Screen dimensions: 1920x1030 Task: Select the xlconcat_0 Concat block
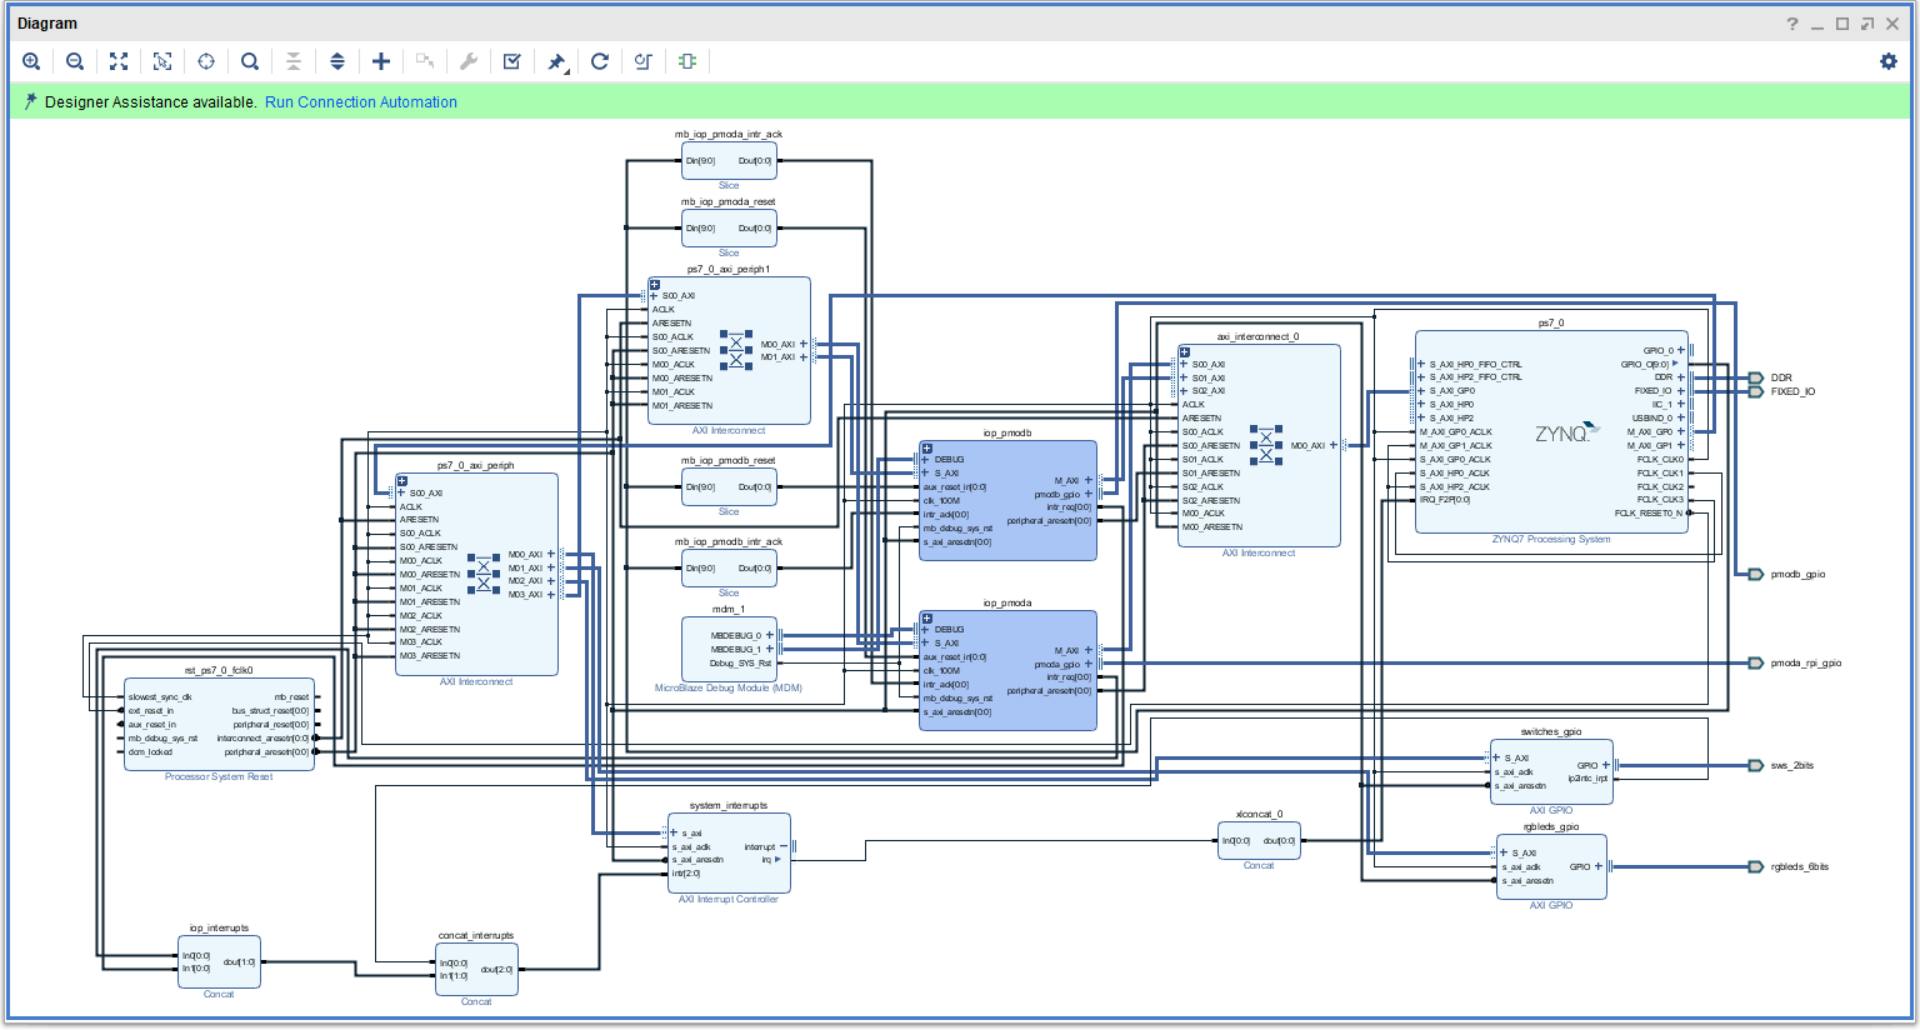click(1259, 840)
